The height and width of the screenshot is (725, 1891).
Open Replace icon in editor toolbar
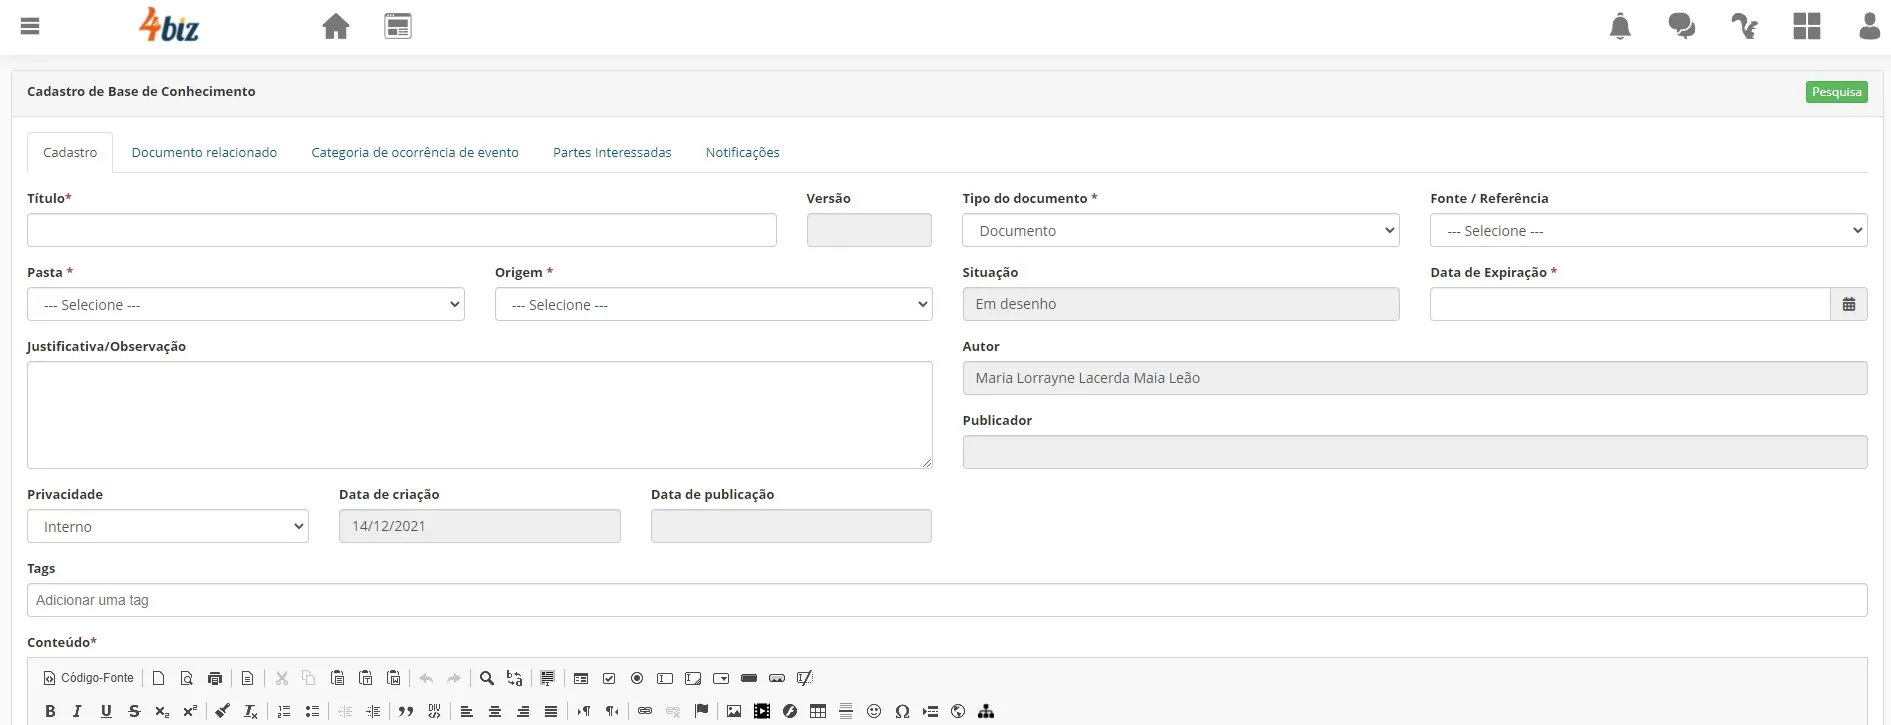pyautogui.click(x=515, y=678)
